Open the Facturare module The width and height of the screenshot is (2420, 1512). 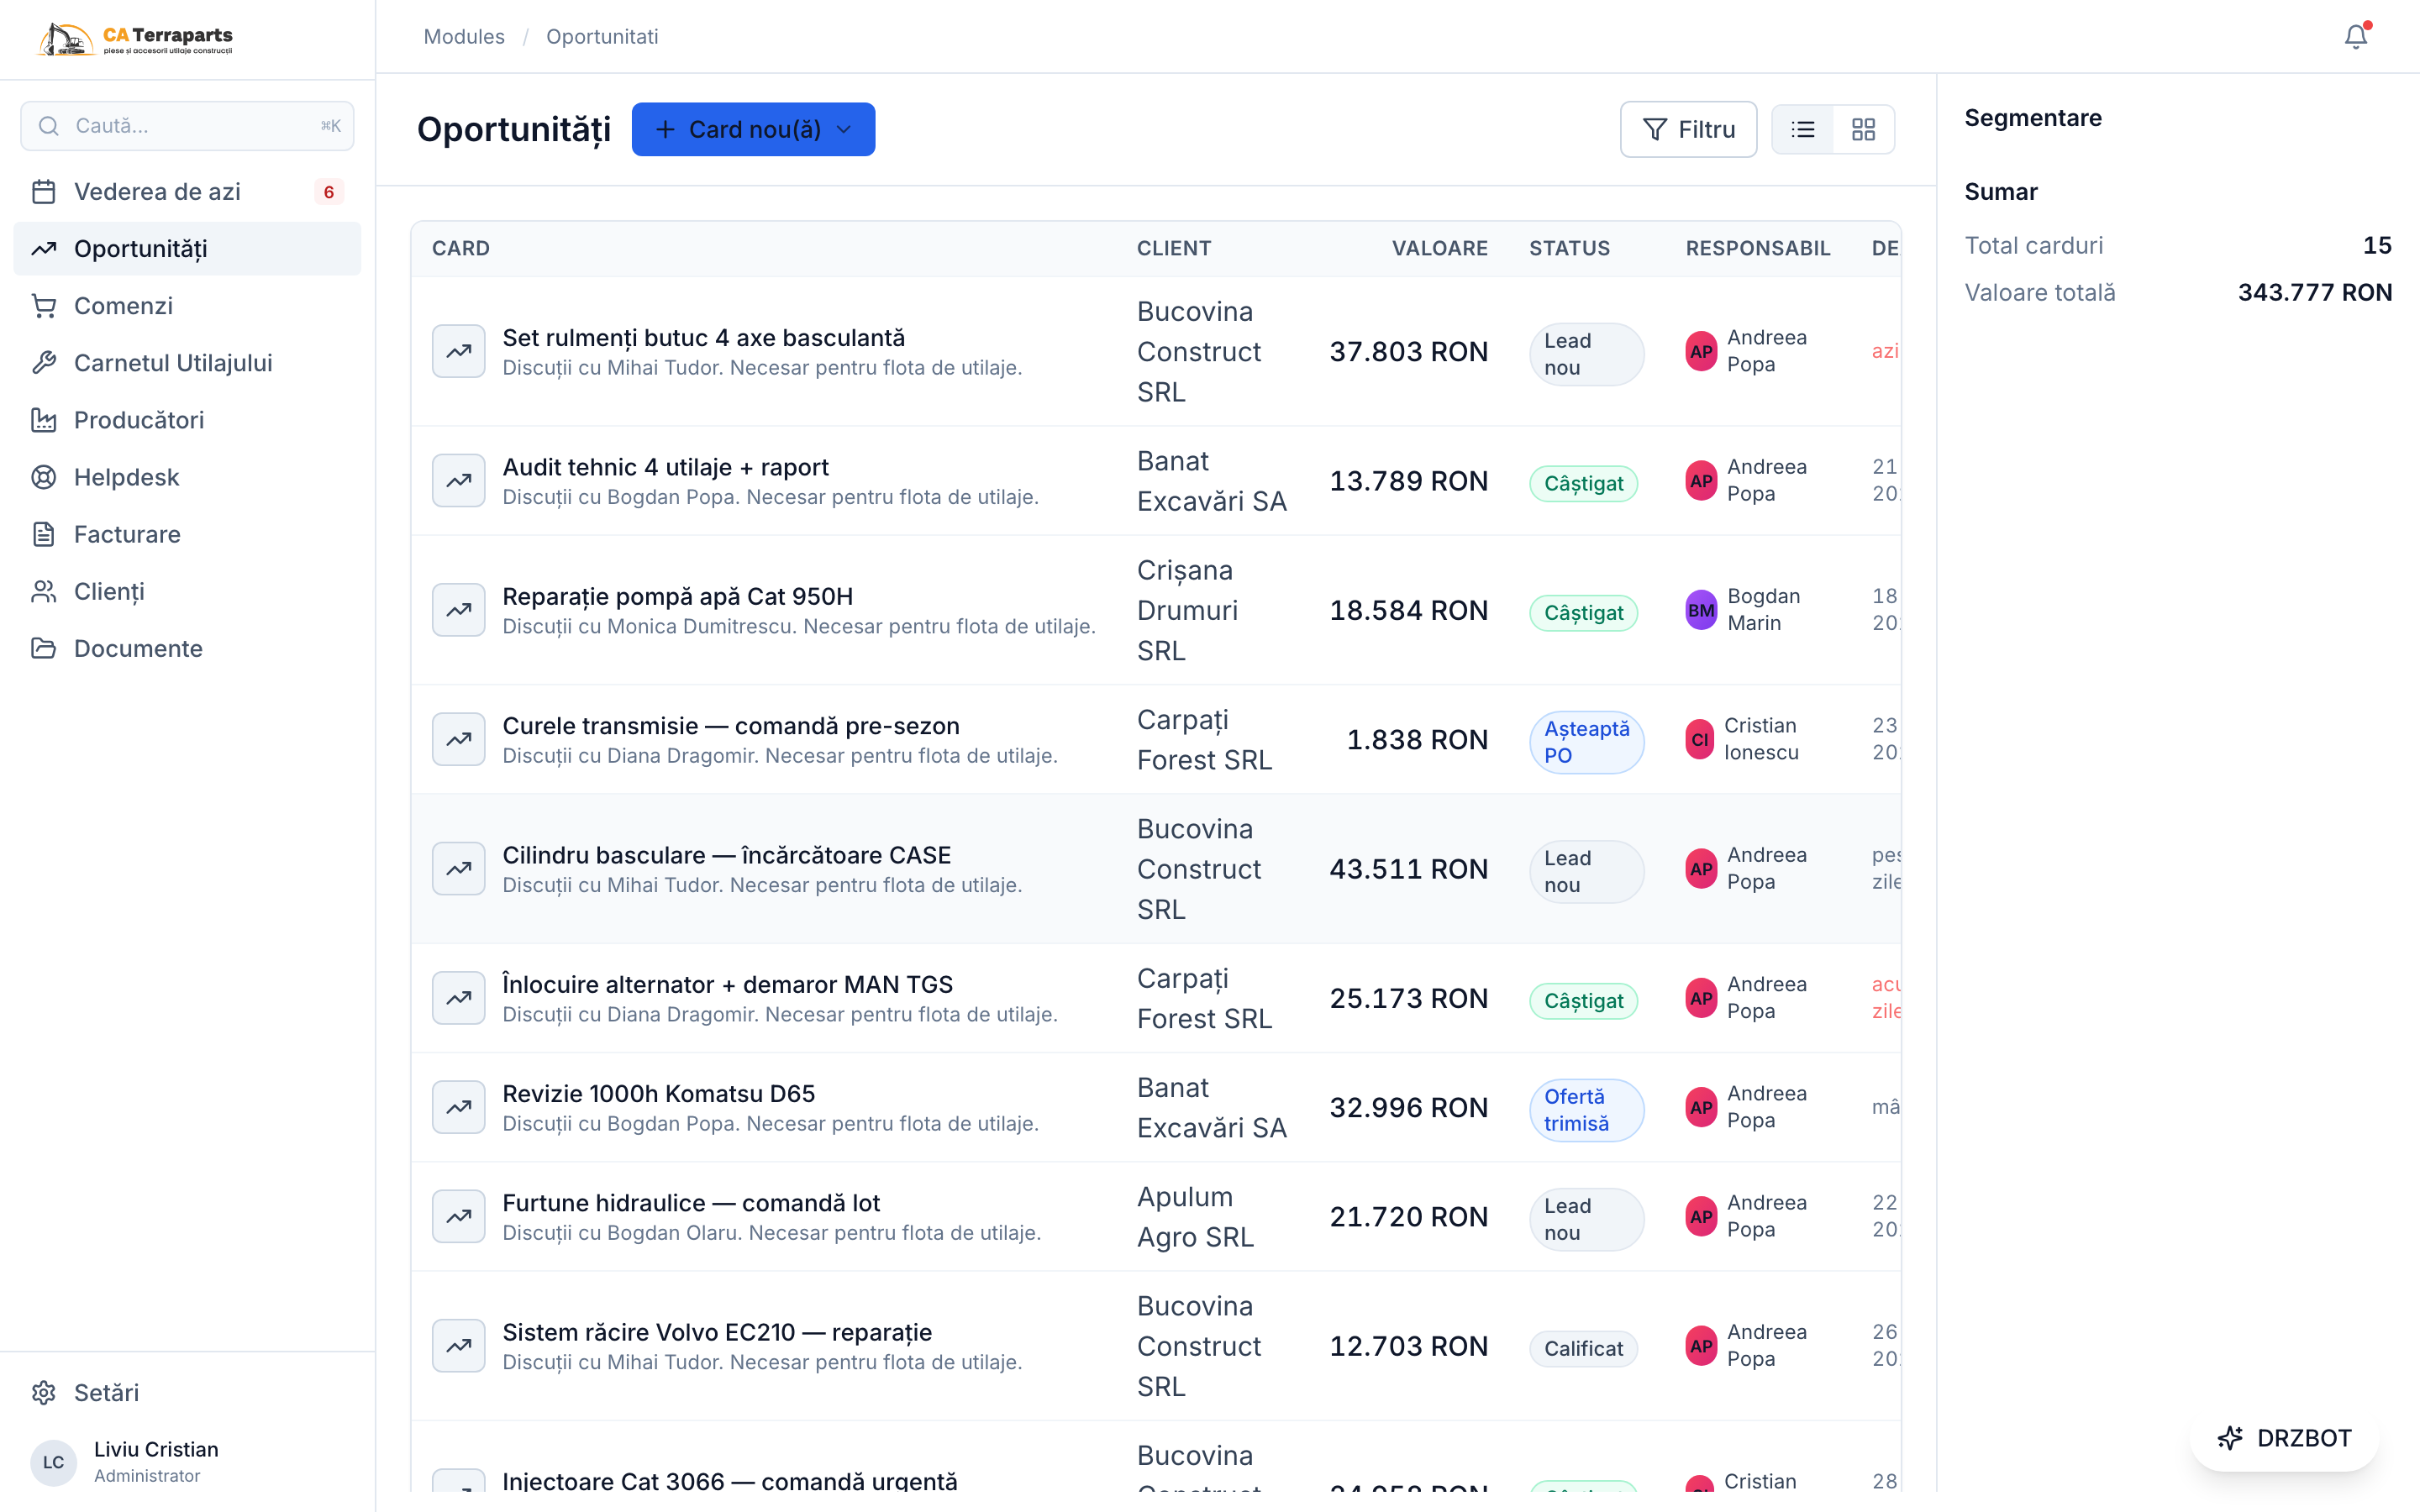tap(187, 534)
